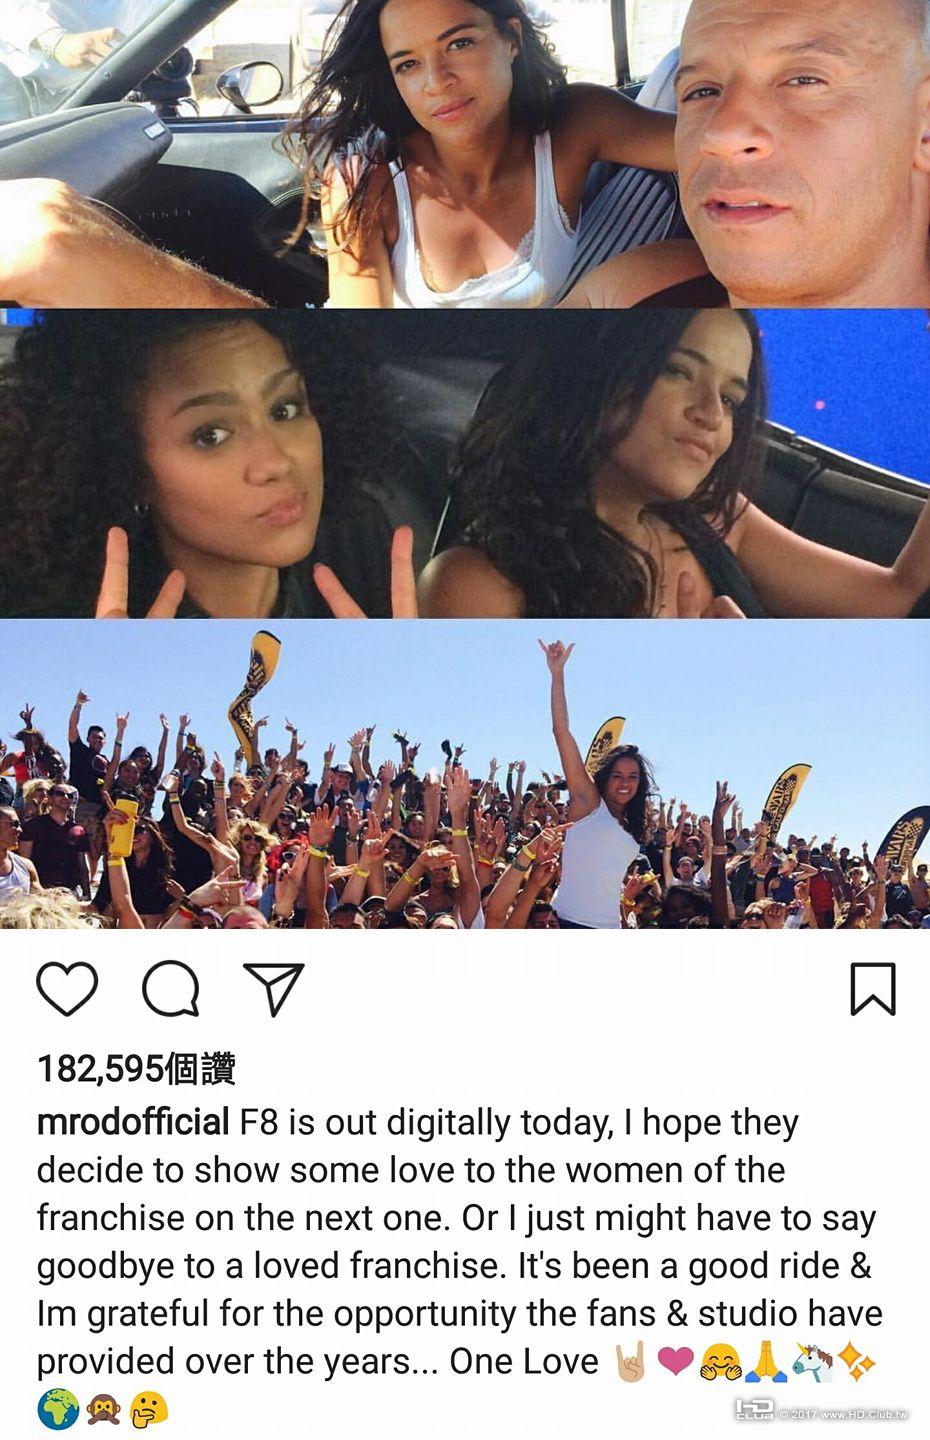The image size is (930, 1440).
Task: Open the mrodofficial profile link
Action: pyautogui.click(x=133, y=1122)
